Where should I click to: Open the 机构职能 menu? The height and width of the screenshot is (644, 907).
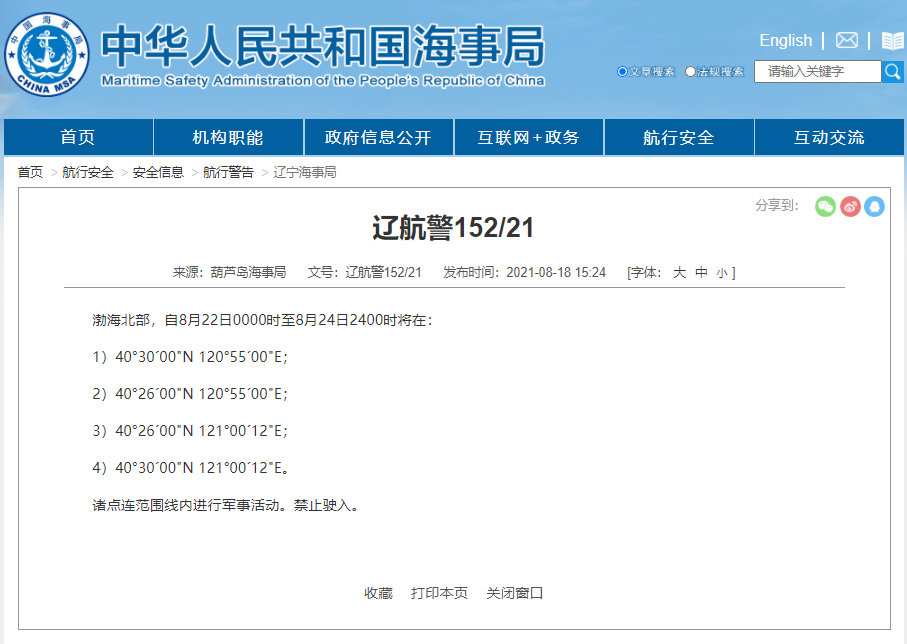[x=228, y=137]
